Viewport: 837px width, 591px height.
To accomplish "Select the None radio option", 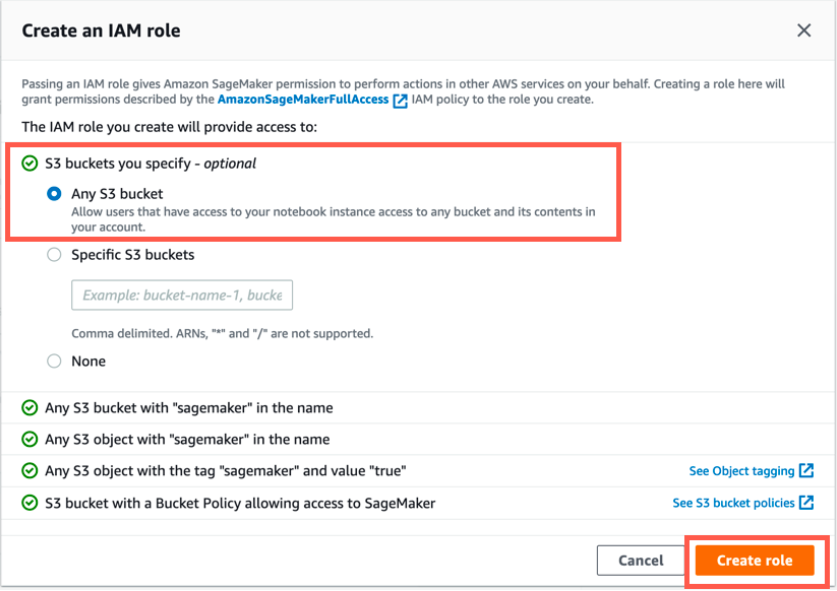I will coord(54,361).
